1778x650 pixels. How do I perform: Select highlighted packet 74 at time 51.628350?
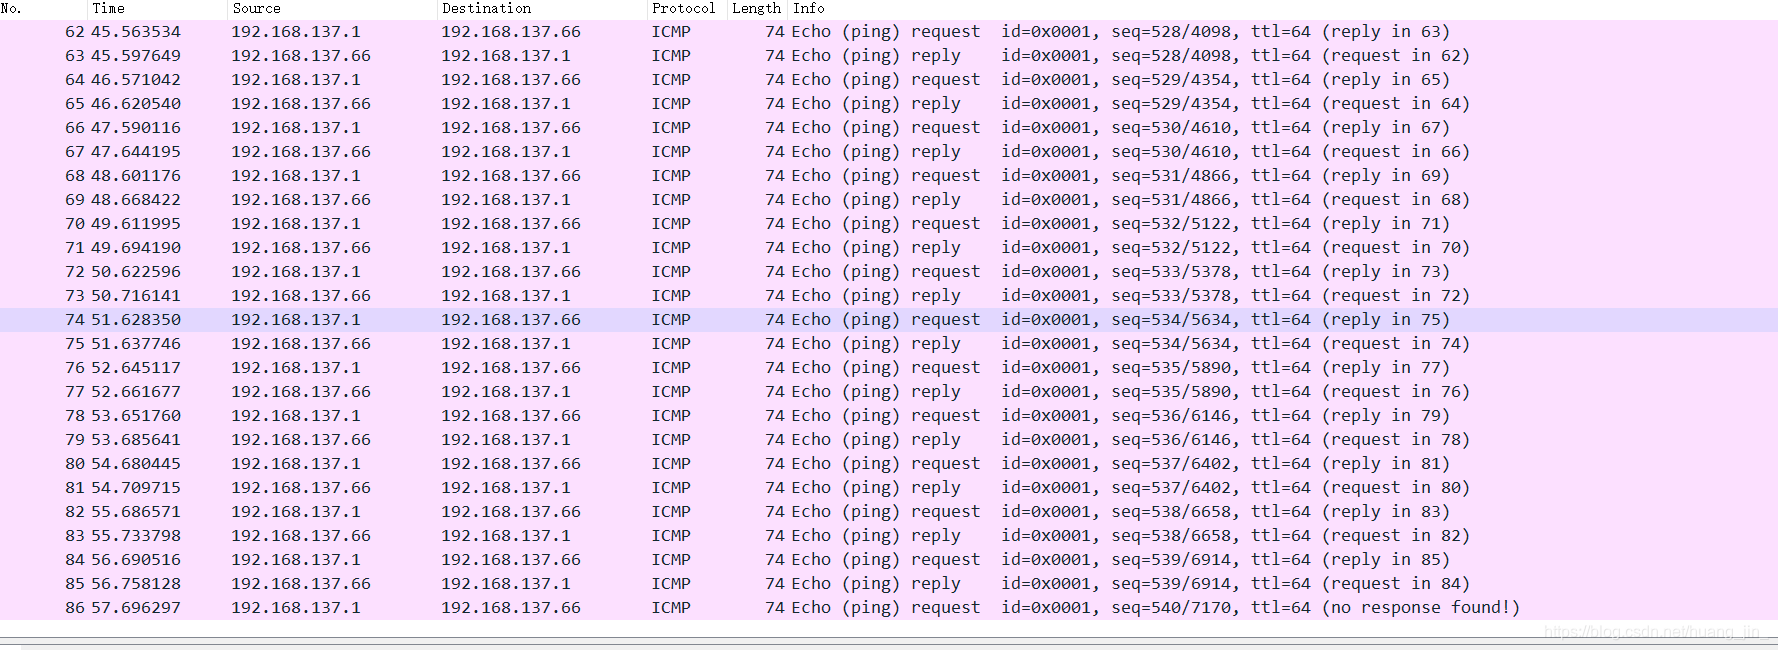point(889,320)
